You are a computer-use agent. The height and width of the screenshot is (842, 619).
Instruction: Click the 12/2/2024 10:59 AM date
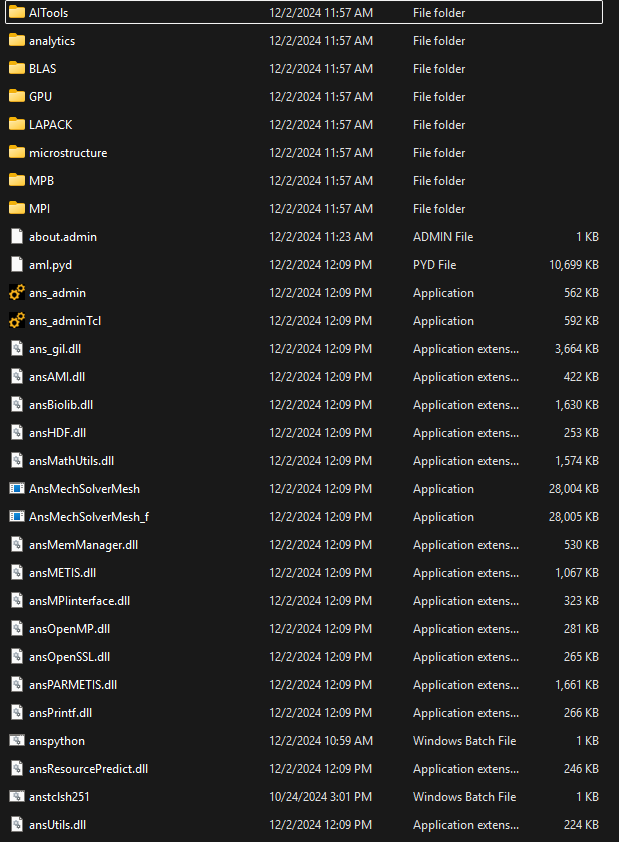(321, 741)
